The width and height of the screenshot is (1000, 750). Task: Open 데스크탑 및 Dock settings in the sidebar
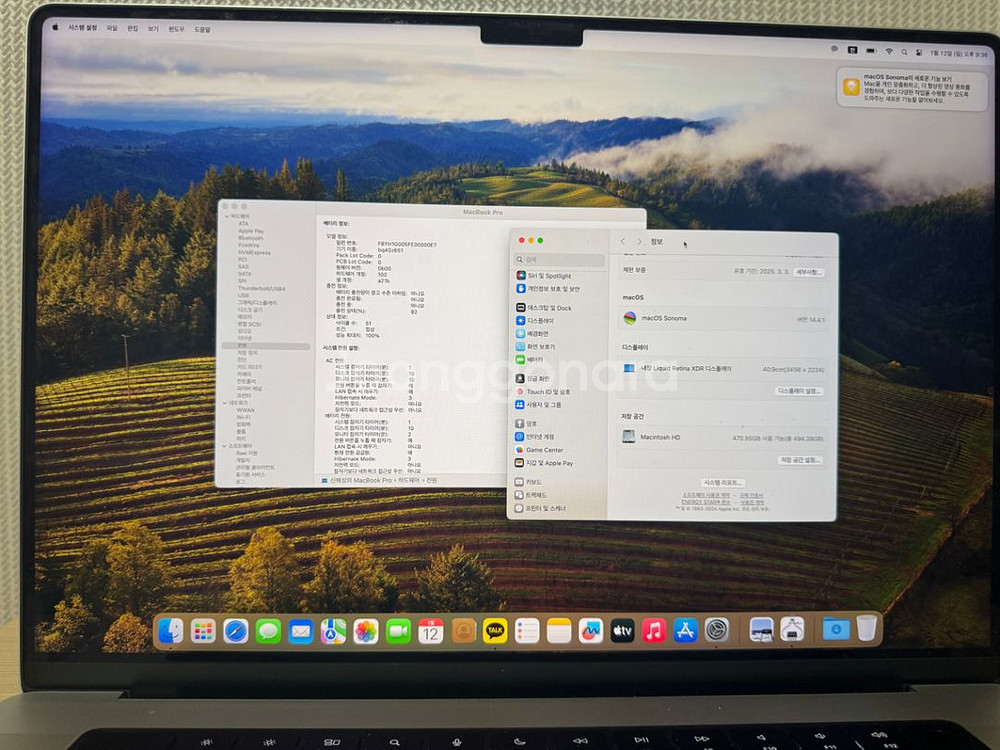tap(544, 307)
